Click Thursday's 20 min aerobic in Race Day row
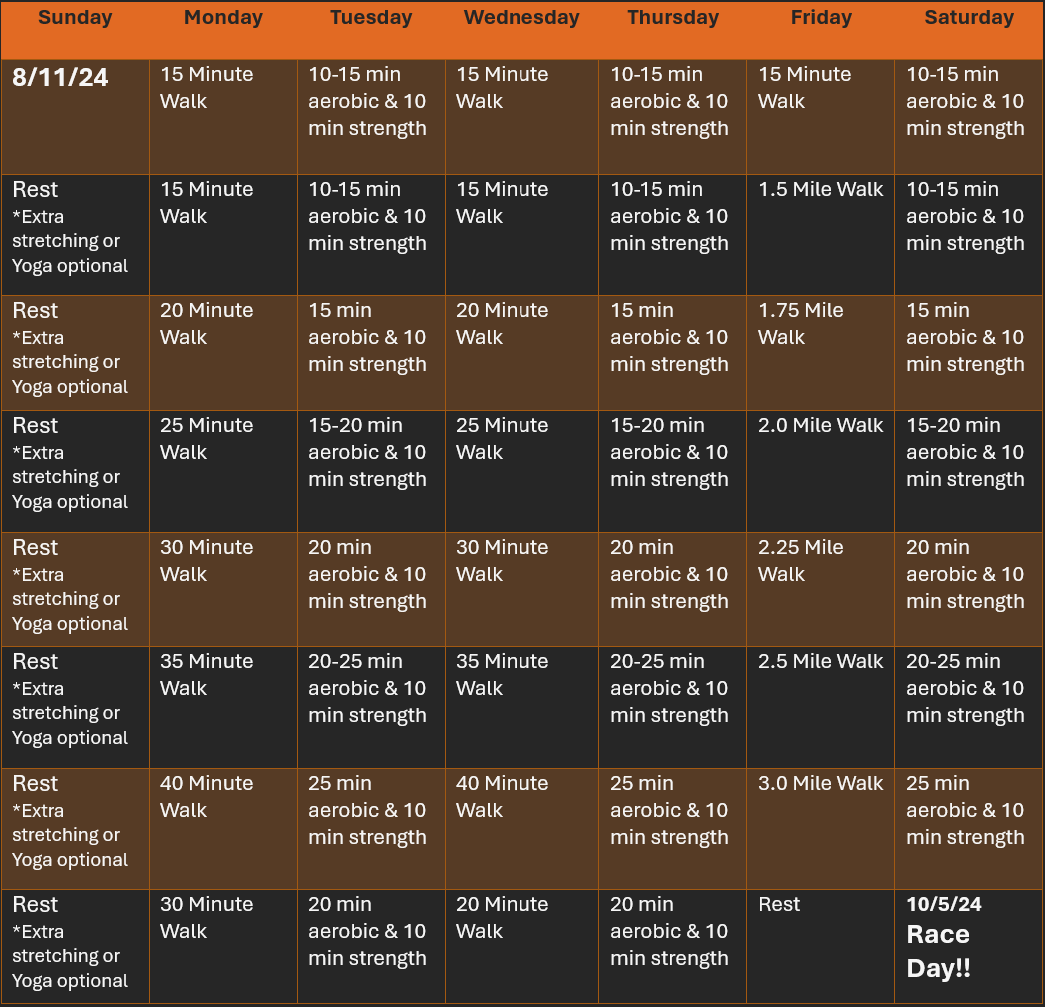Image resolution: width=1045 pixels, height=1007 pixels. point(672,946)
